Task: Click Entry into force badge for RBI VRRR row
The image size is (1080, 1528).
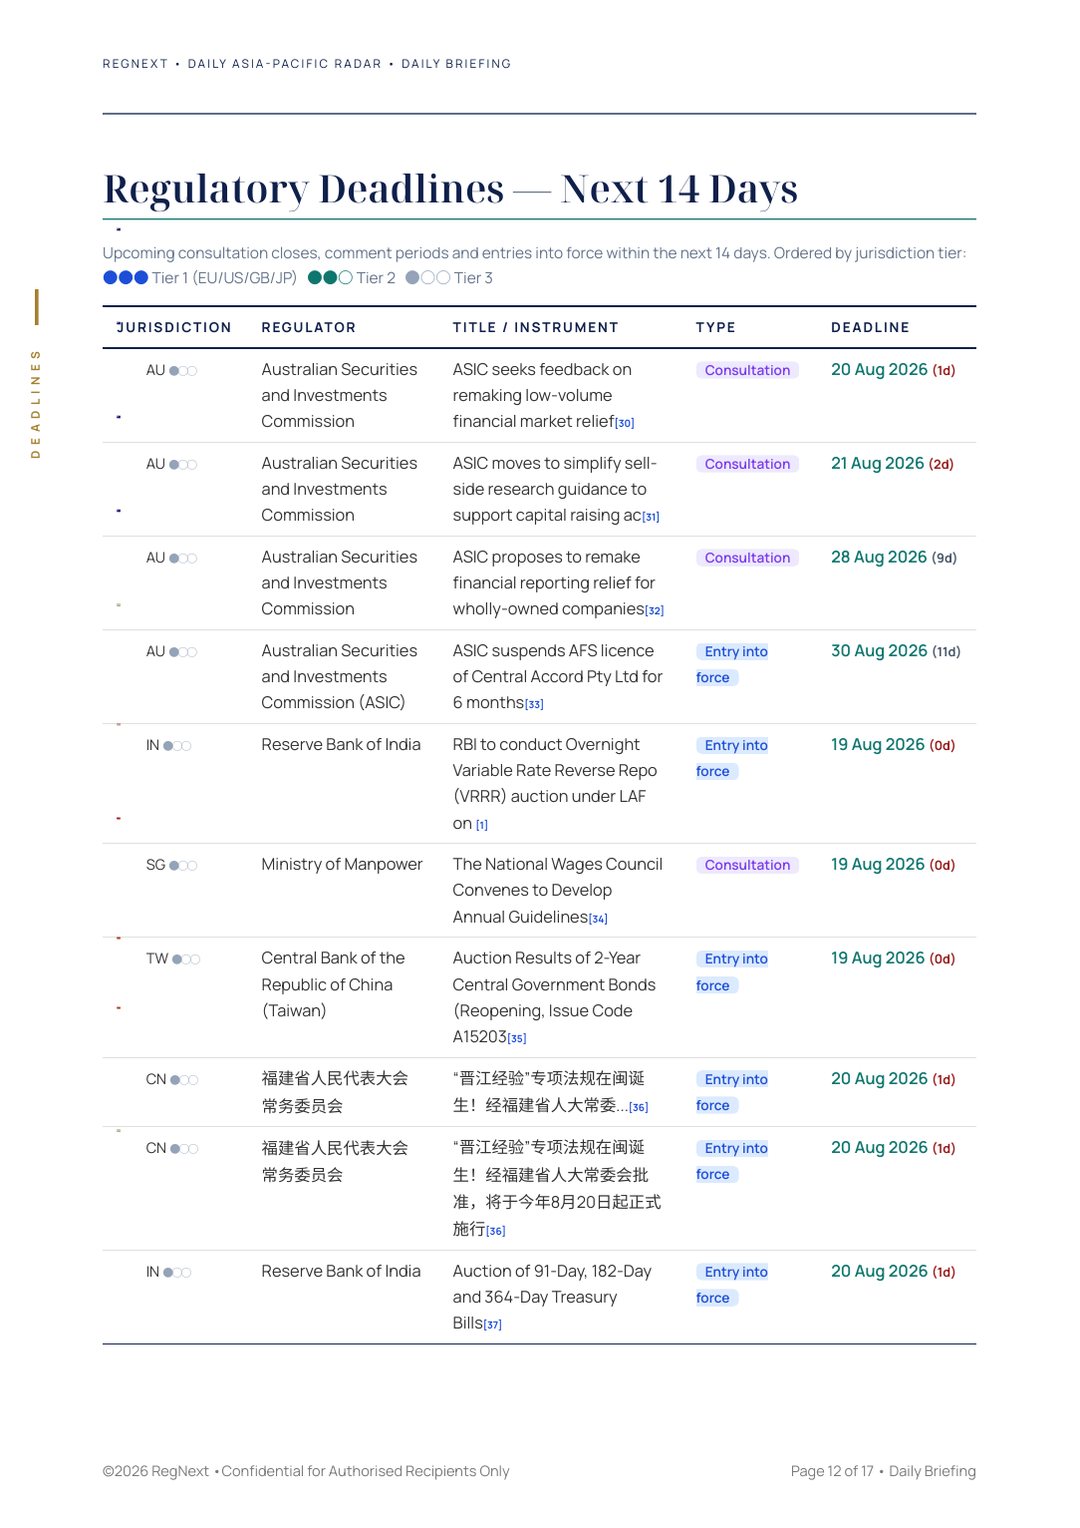Action: (x=733, y=758)
